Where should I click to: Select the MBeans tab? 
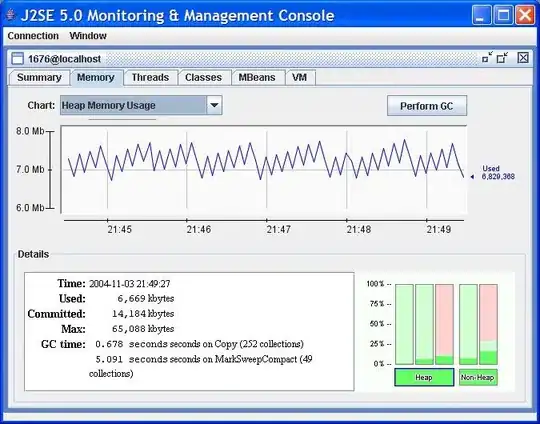coord(257,77)
